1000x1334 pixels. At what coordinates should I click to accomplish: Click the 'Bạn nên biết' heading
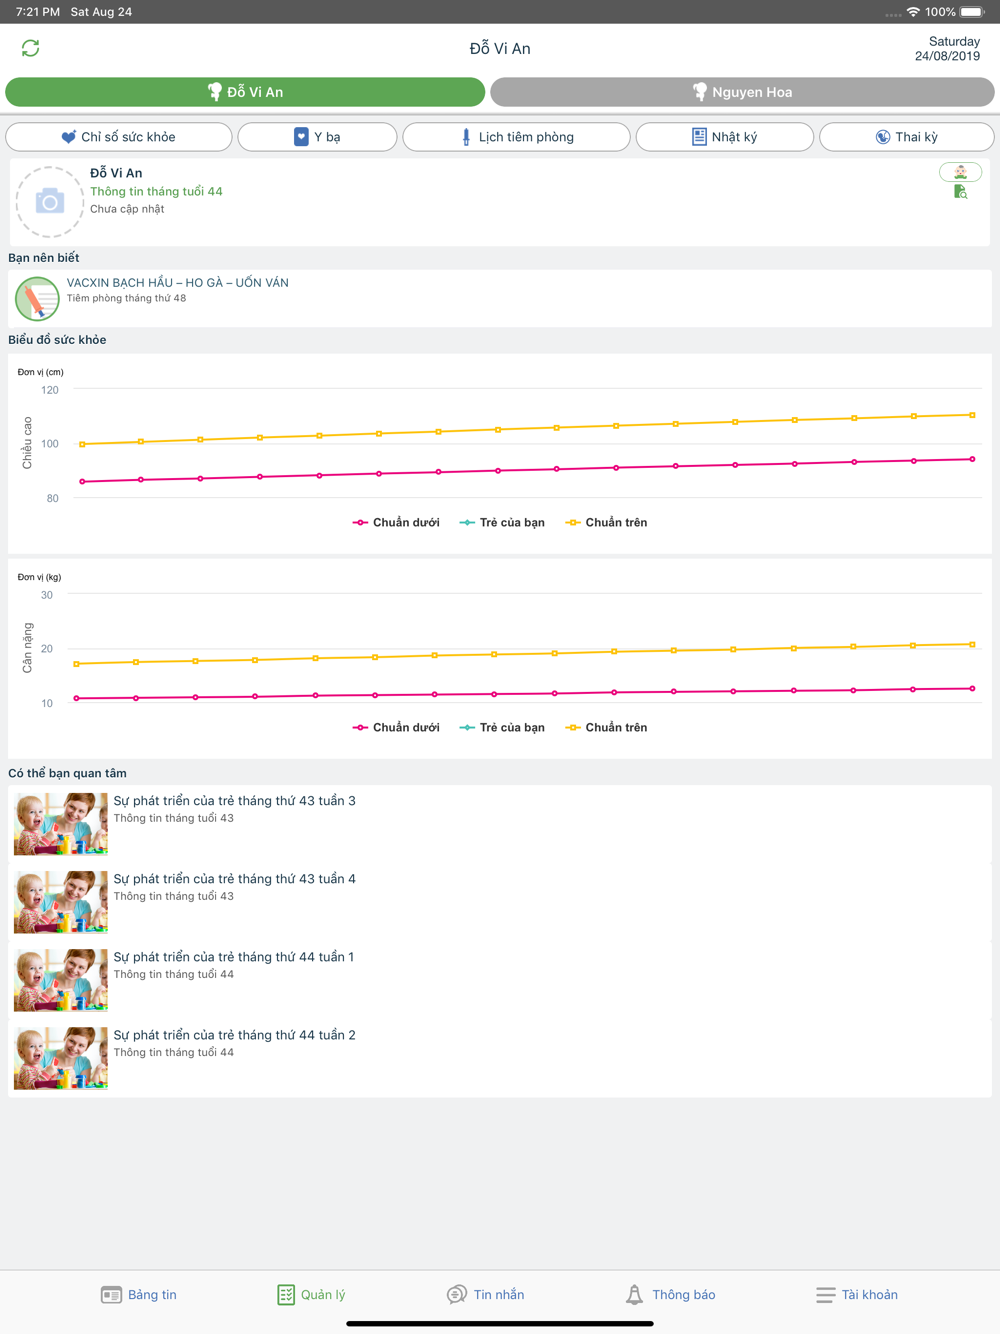(44, 258)
